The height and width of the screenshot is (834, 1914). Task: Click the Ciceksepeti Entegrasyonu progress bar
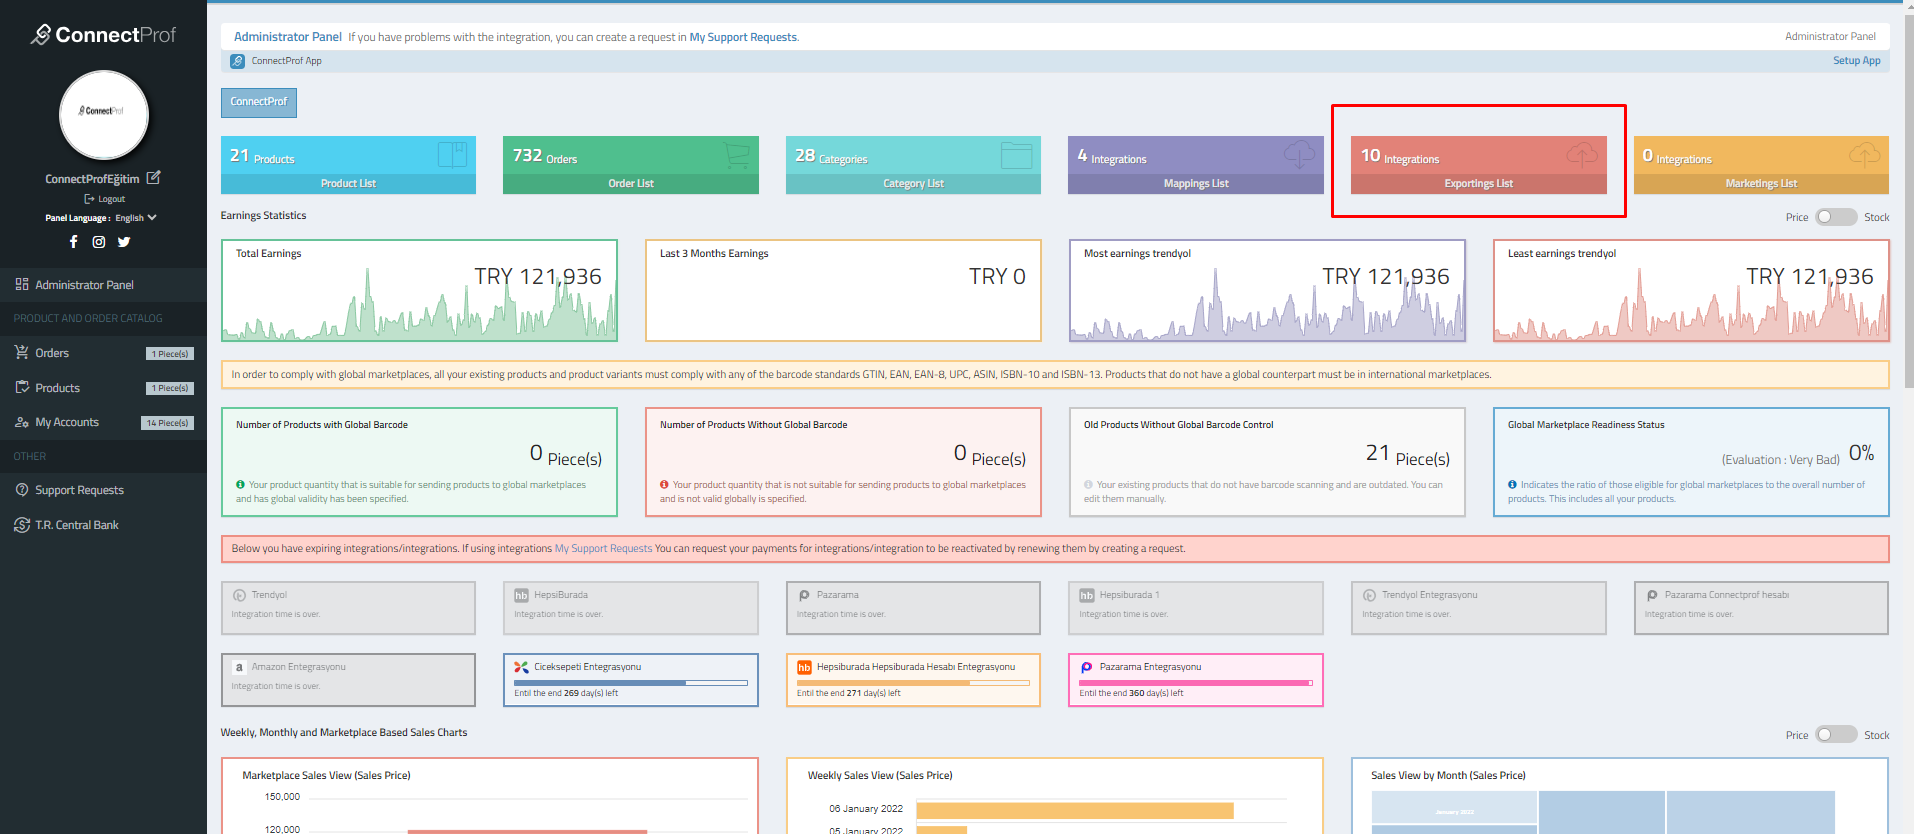pos(630,683)
